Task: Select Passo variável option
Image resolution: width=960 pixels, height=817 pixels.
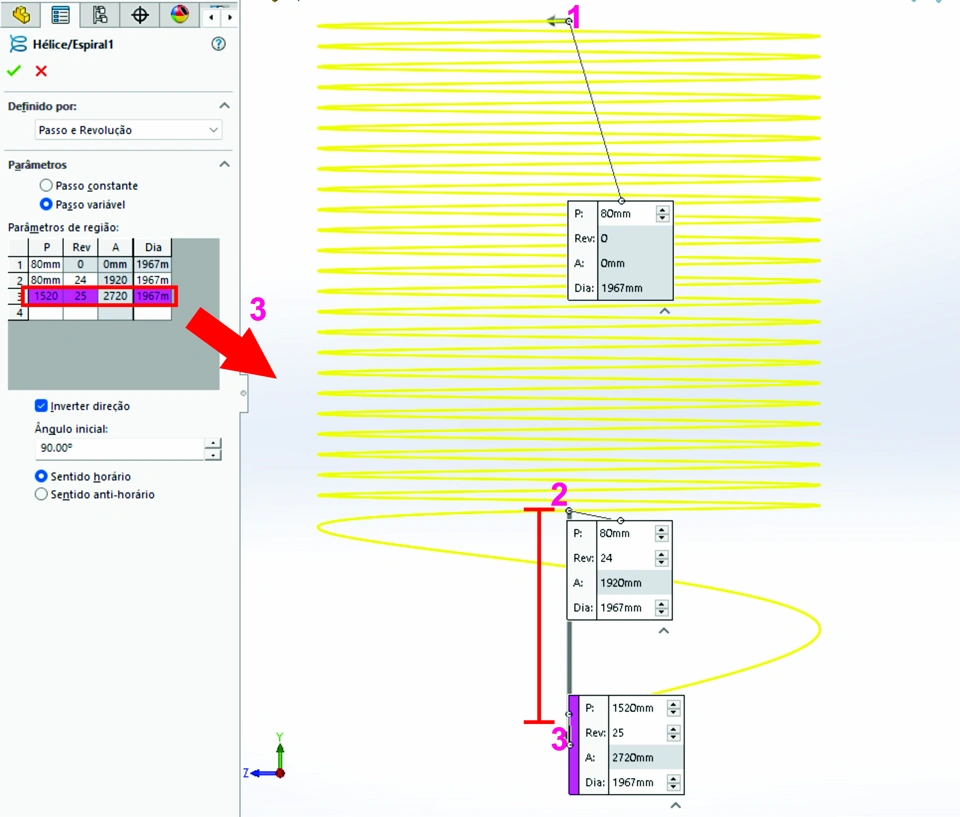Action: [x=46, y=204]
